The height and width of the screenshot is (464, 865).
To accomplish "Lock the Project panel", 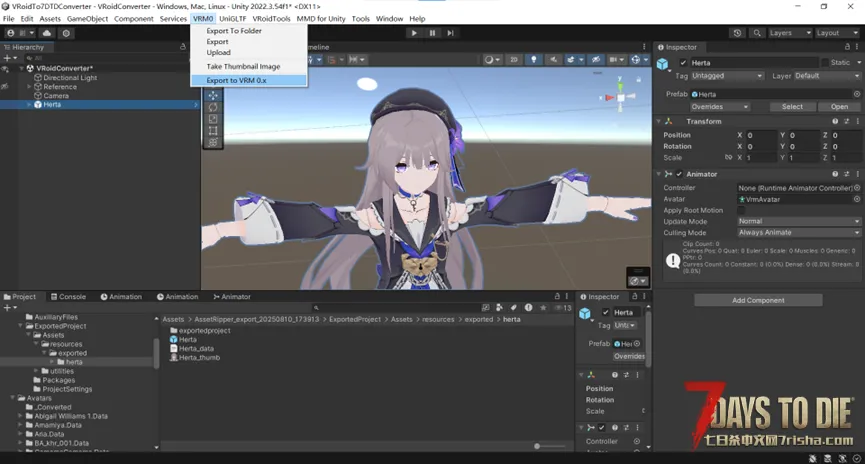I will pos(557,296).
